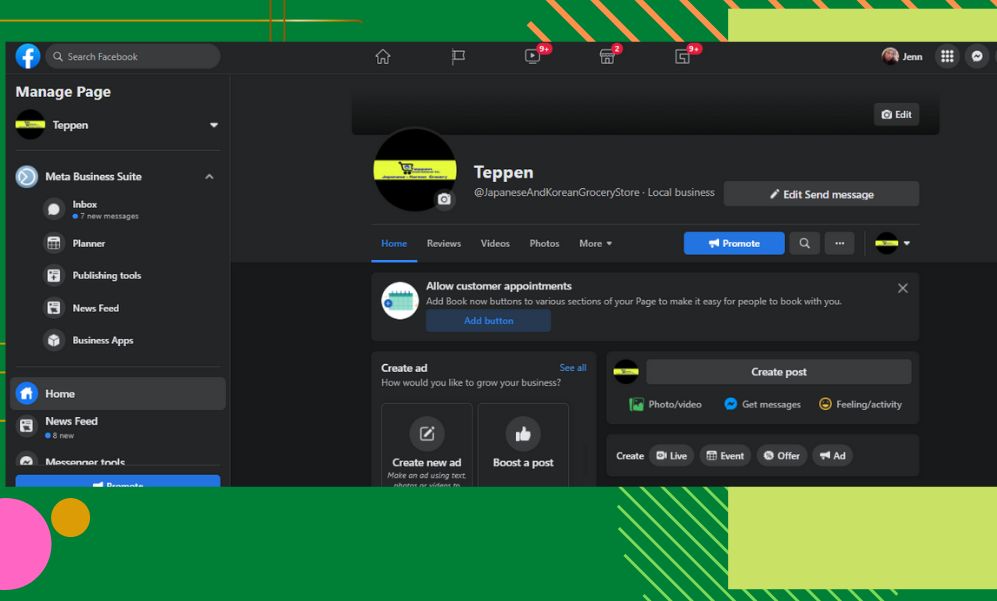This screenshot has height=601, width=997.
Task: Click See all link in Create ad
Action: (x=573, y=368)
